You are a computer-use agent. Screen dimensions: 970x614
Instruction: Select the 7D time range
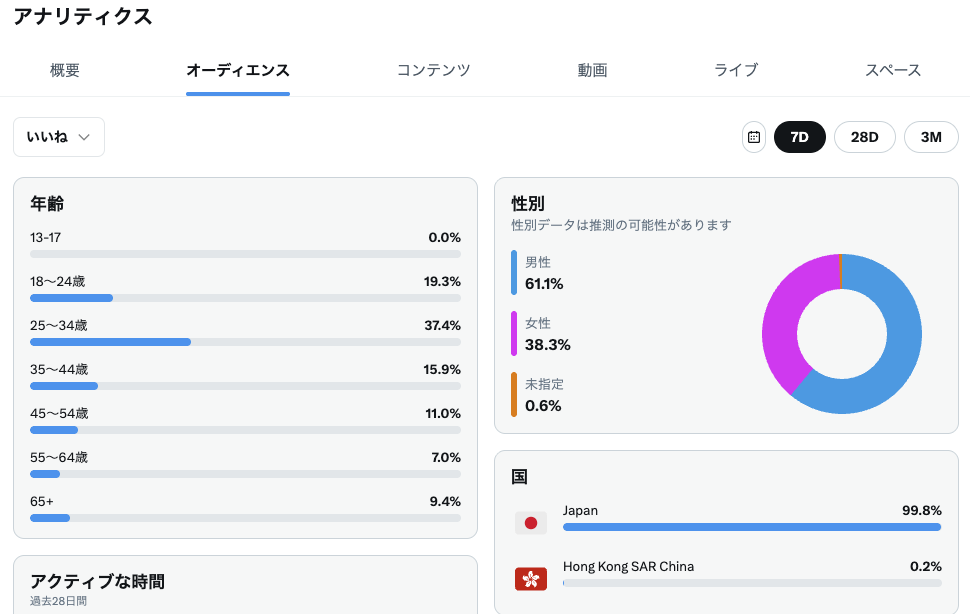tap(799, 137)
